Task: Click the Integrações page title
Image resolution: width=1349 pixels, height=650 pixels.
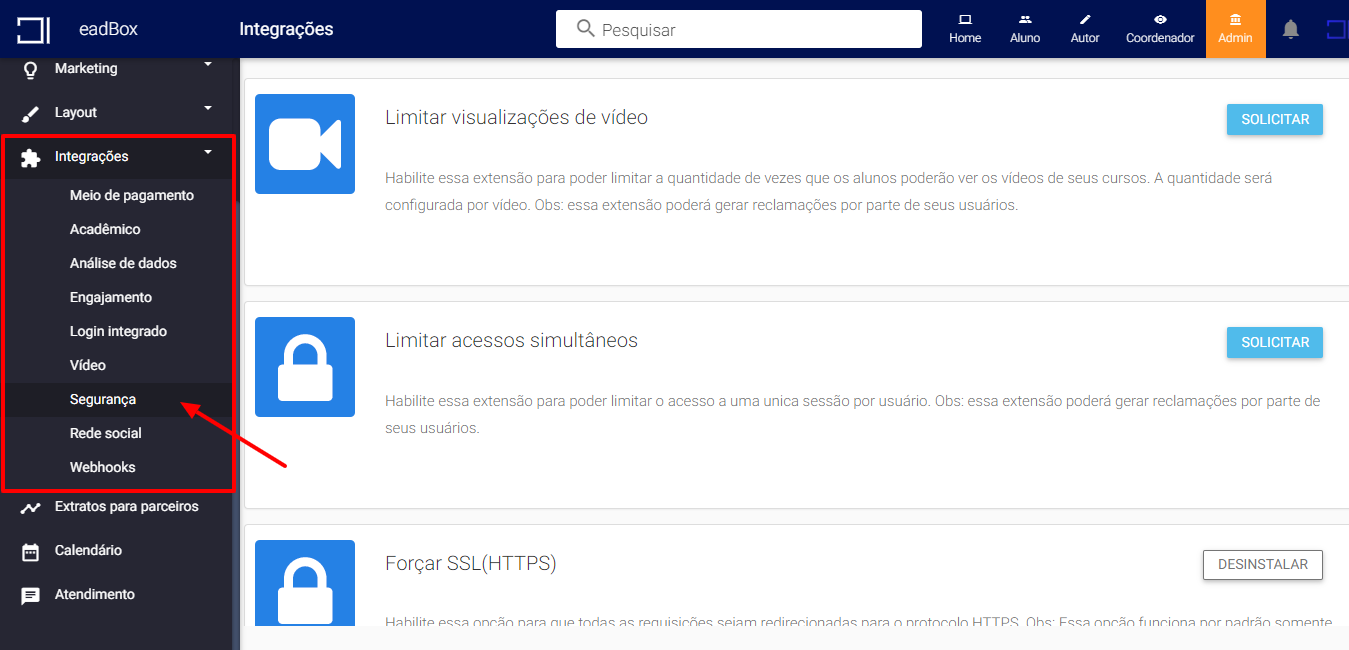Action: 286,29
